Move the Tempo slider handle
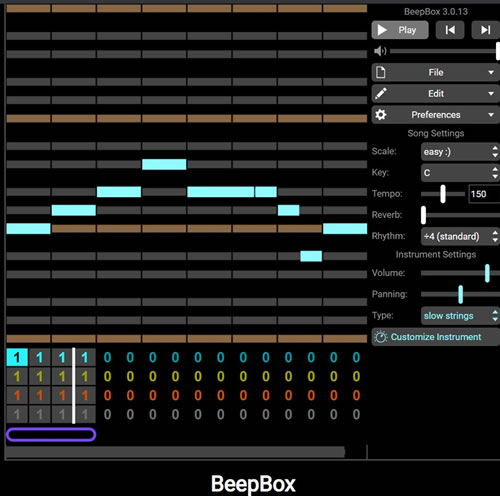This screenshot has height=496, width=500. 443,194
